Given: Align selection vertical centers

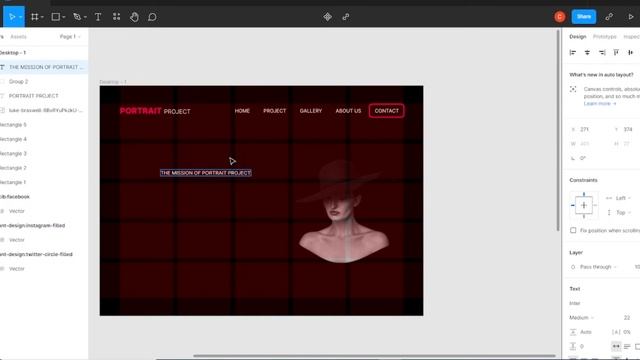Looking at the screenshot, I should coord(631,53).
